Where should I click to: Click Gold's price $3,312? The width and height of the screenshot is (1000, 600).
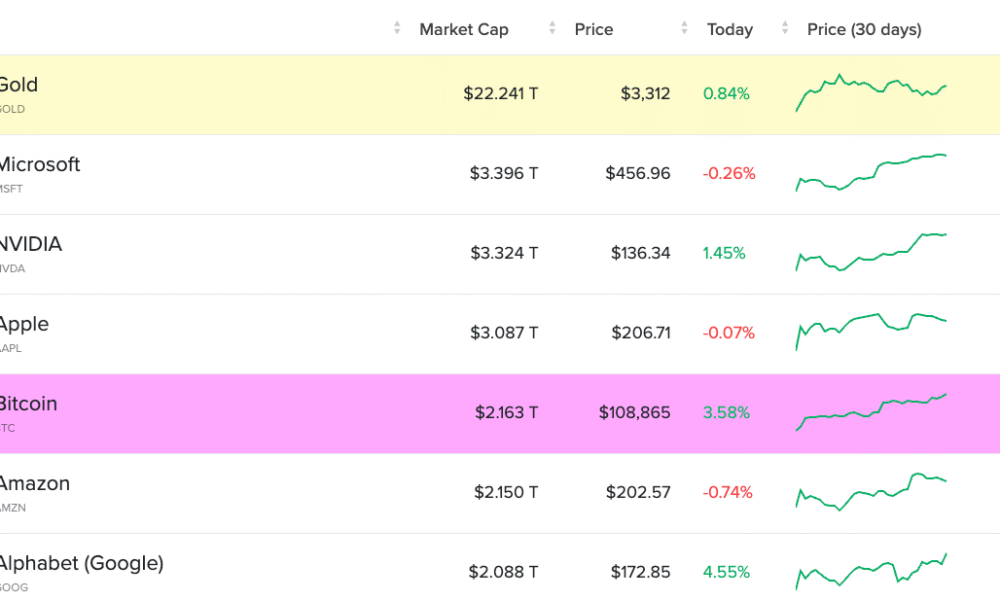(x=645, y=94)
